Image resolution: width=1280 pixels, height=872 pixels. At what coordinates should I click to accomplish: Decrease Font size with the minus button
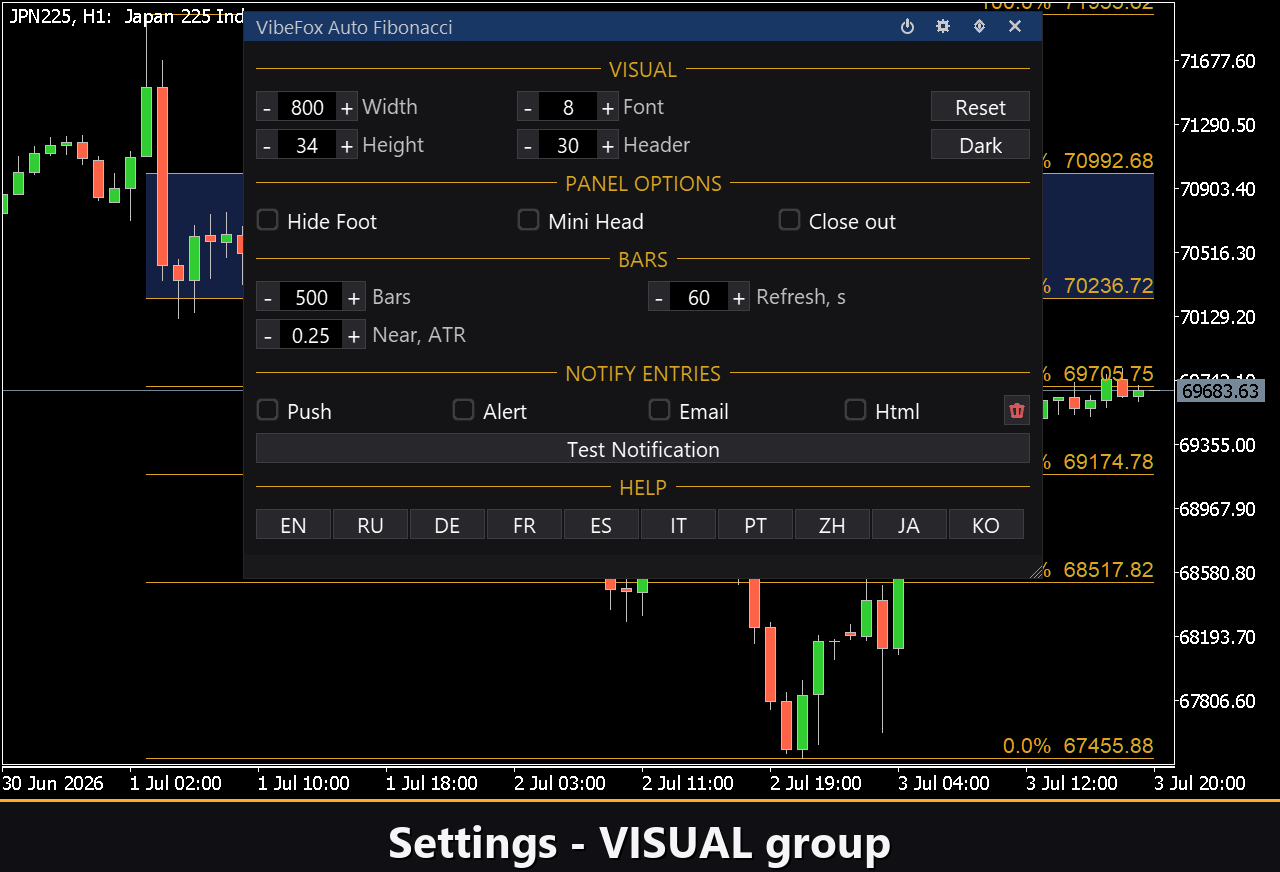[528, 107]
